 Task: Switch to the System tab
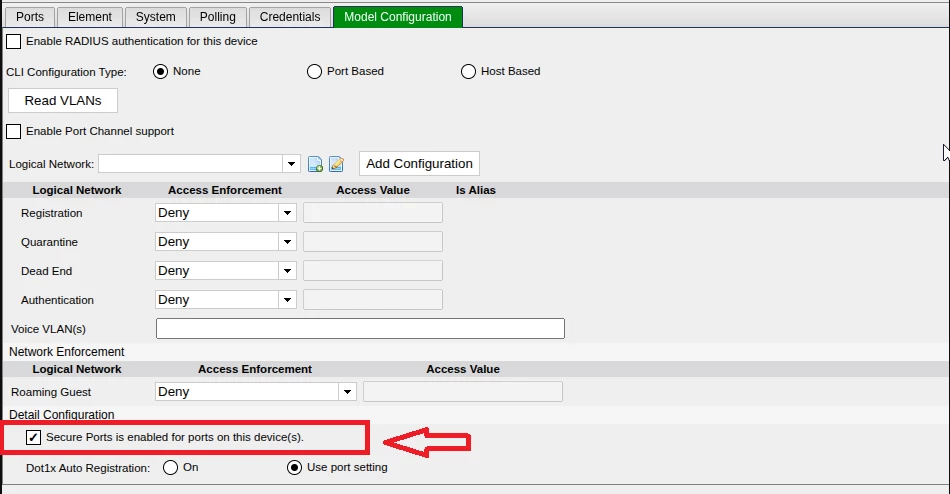pos(156,17)
